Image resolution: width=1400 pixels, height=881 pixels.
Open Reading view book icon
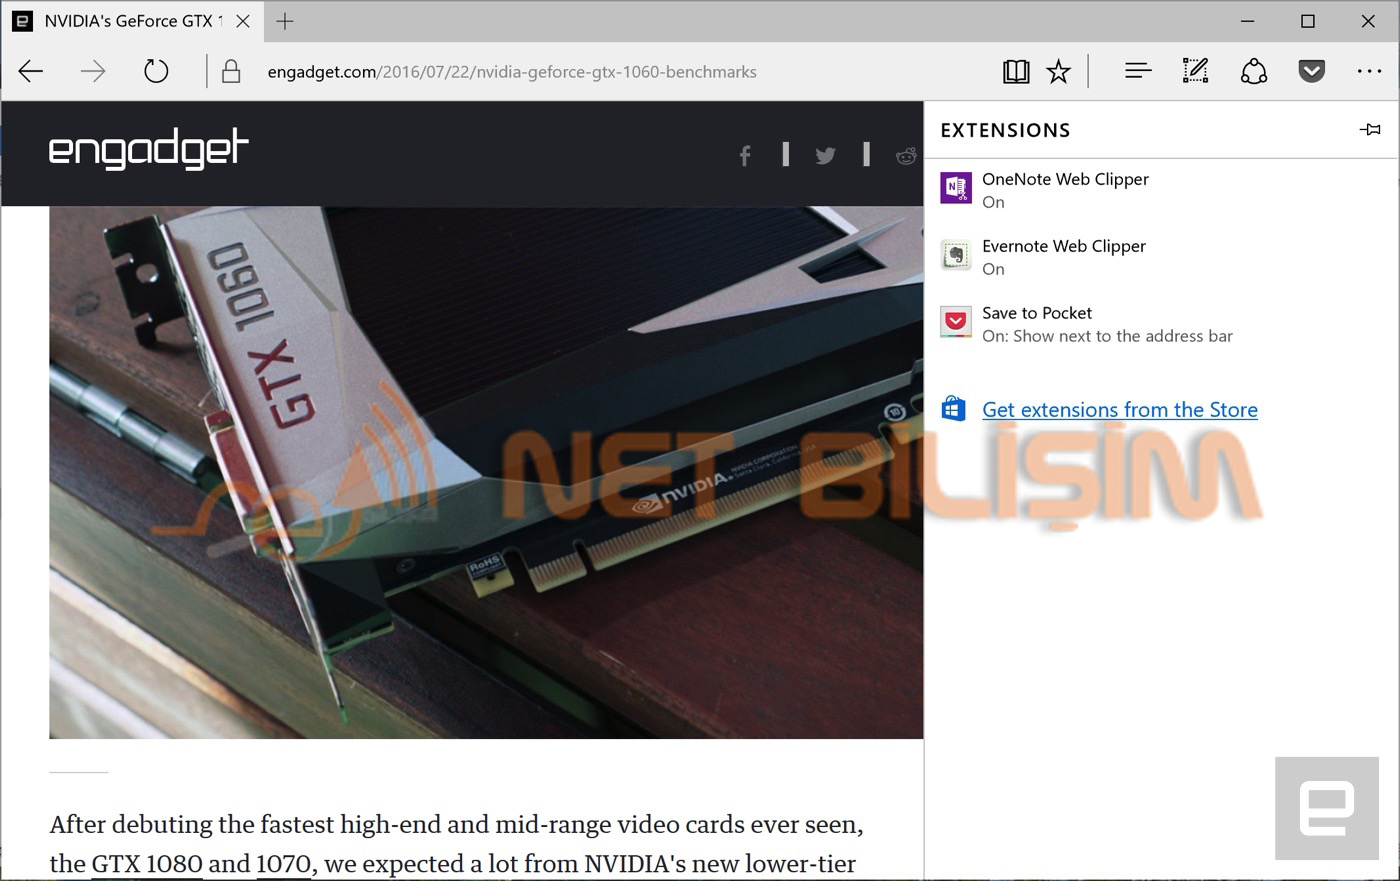[1016, 71]
